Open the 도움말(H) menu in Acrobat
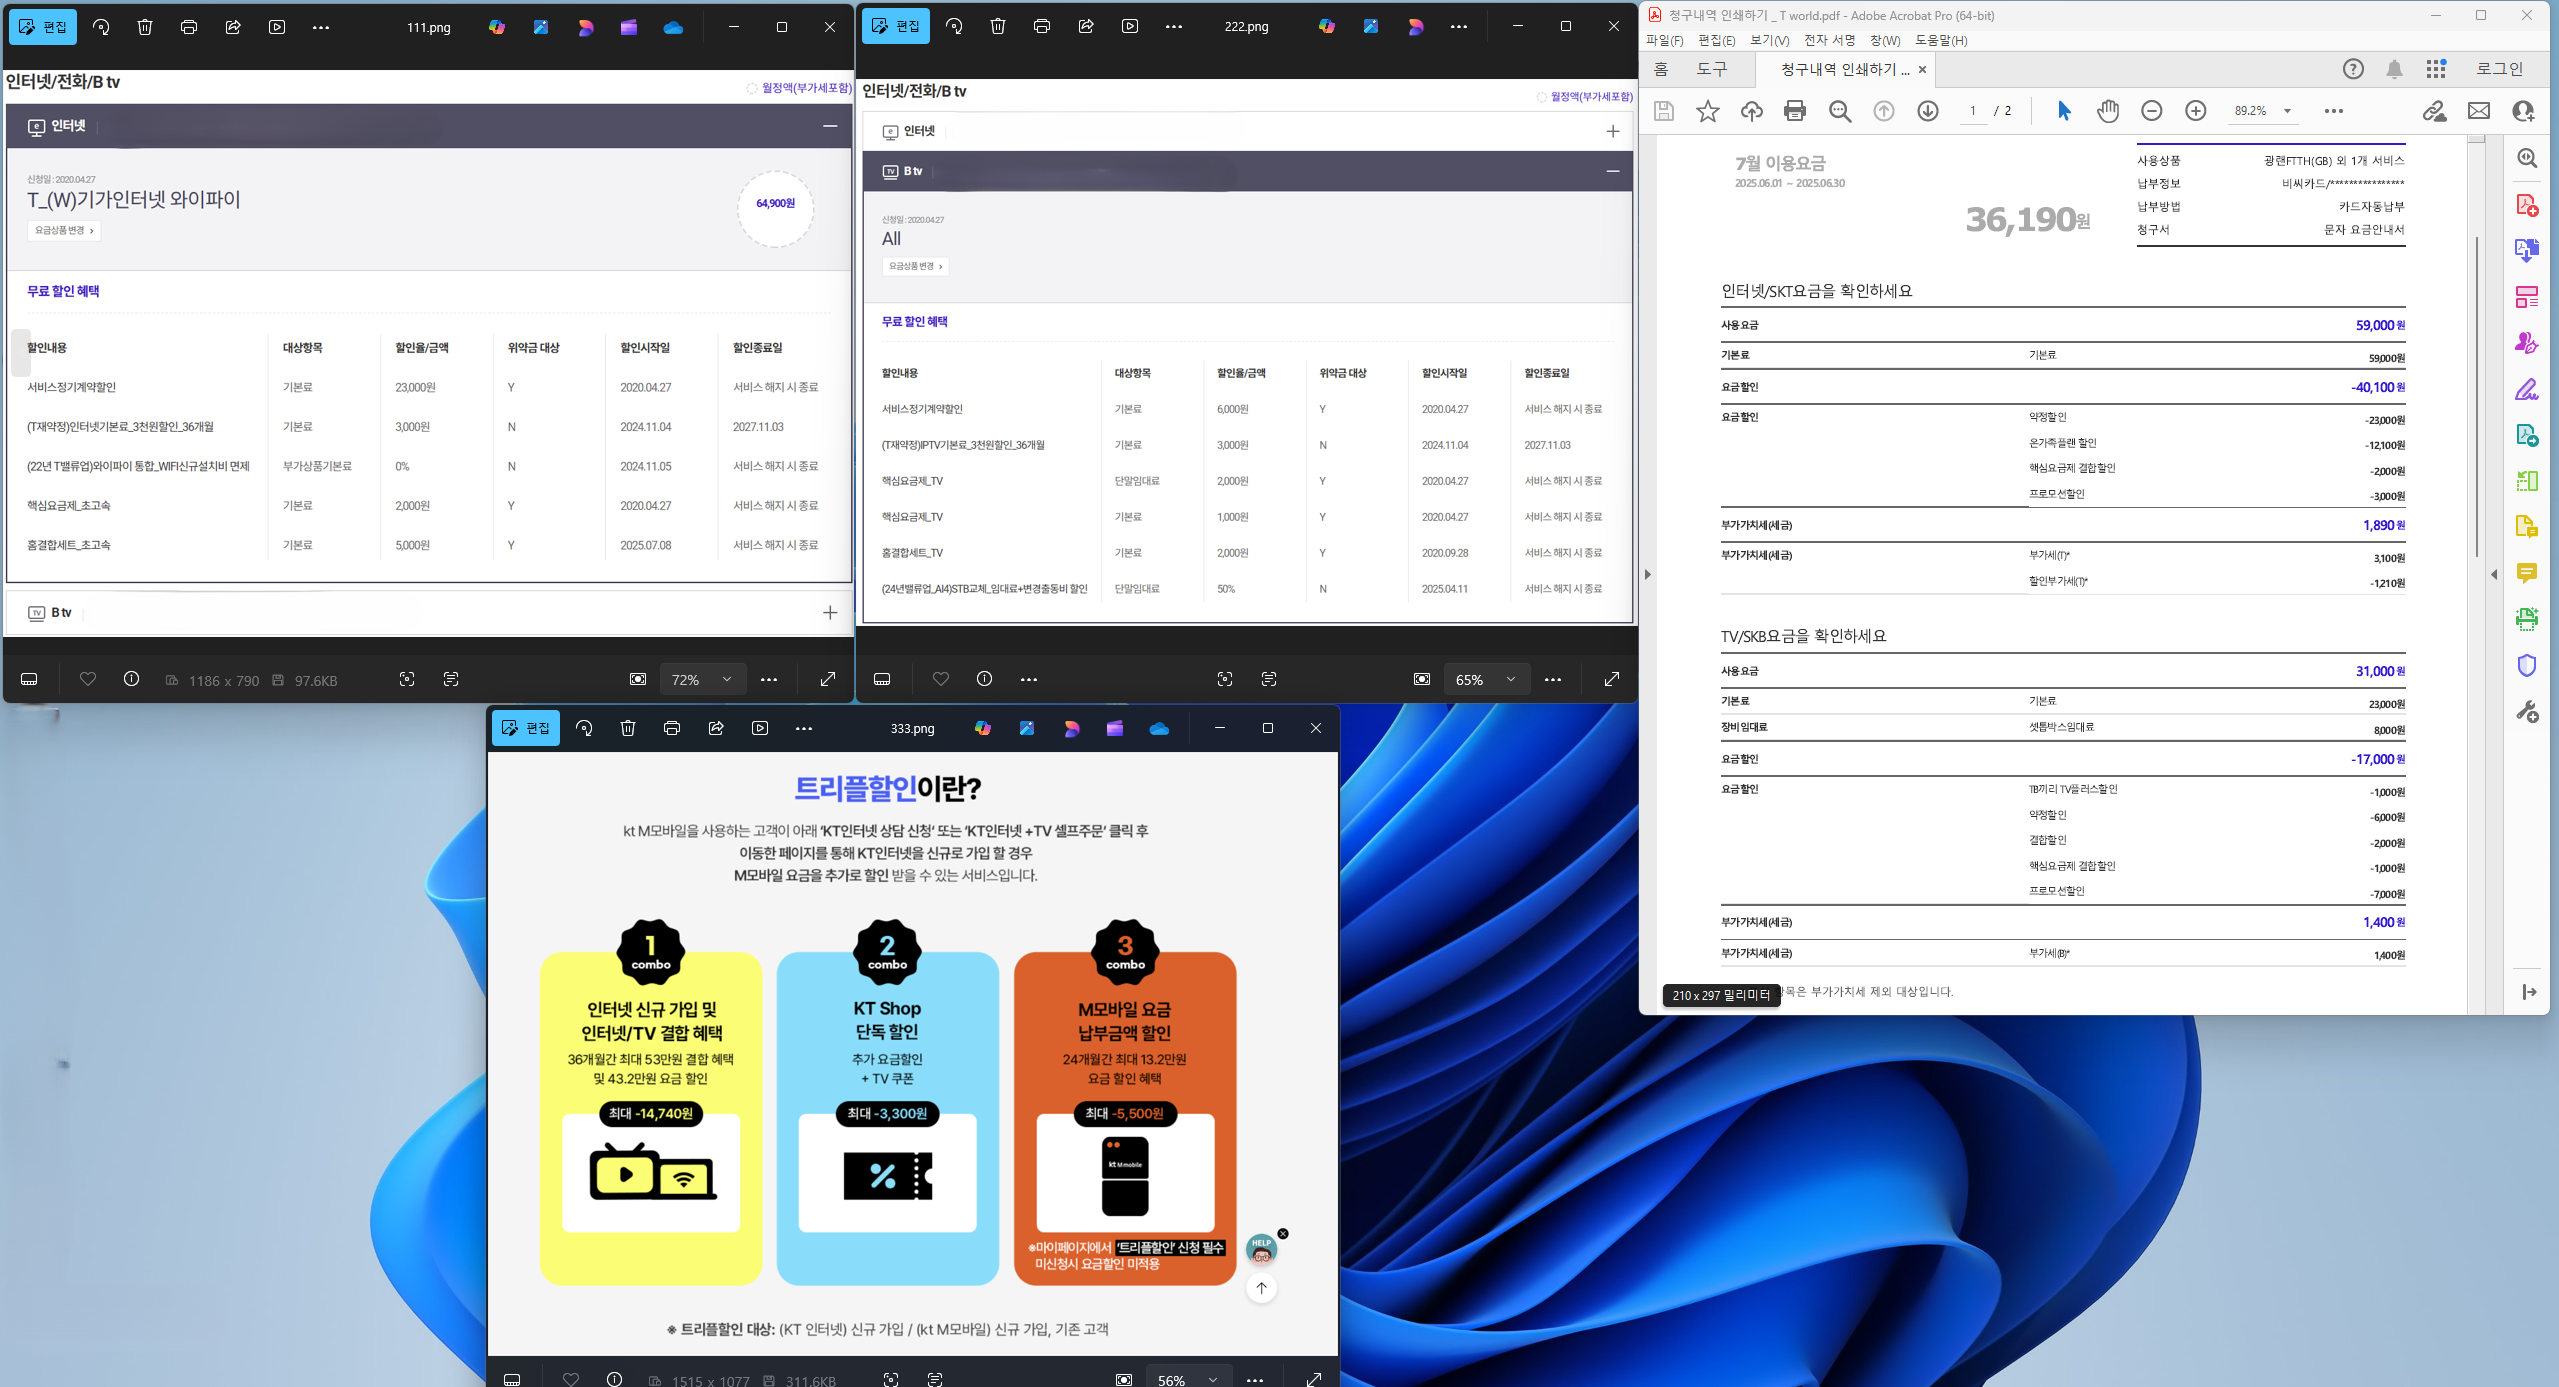Viewport: 2559px width, 1387px height. pyautogui.click(x=1941, y=40)
